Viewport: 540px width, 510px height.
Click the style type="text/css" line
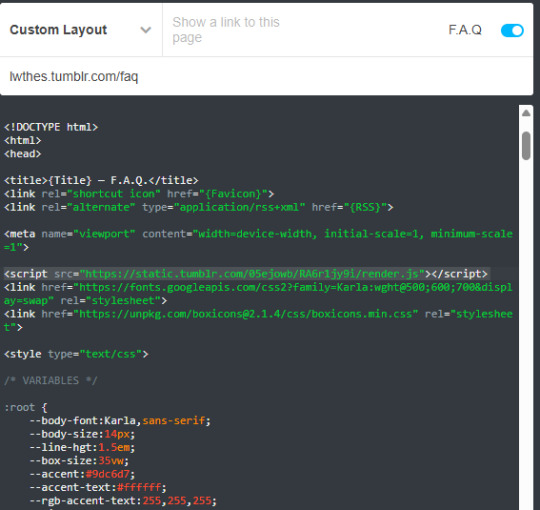(76, 354)
